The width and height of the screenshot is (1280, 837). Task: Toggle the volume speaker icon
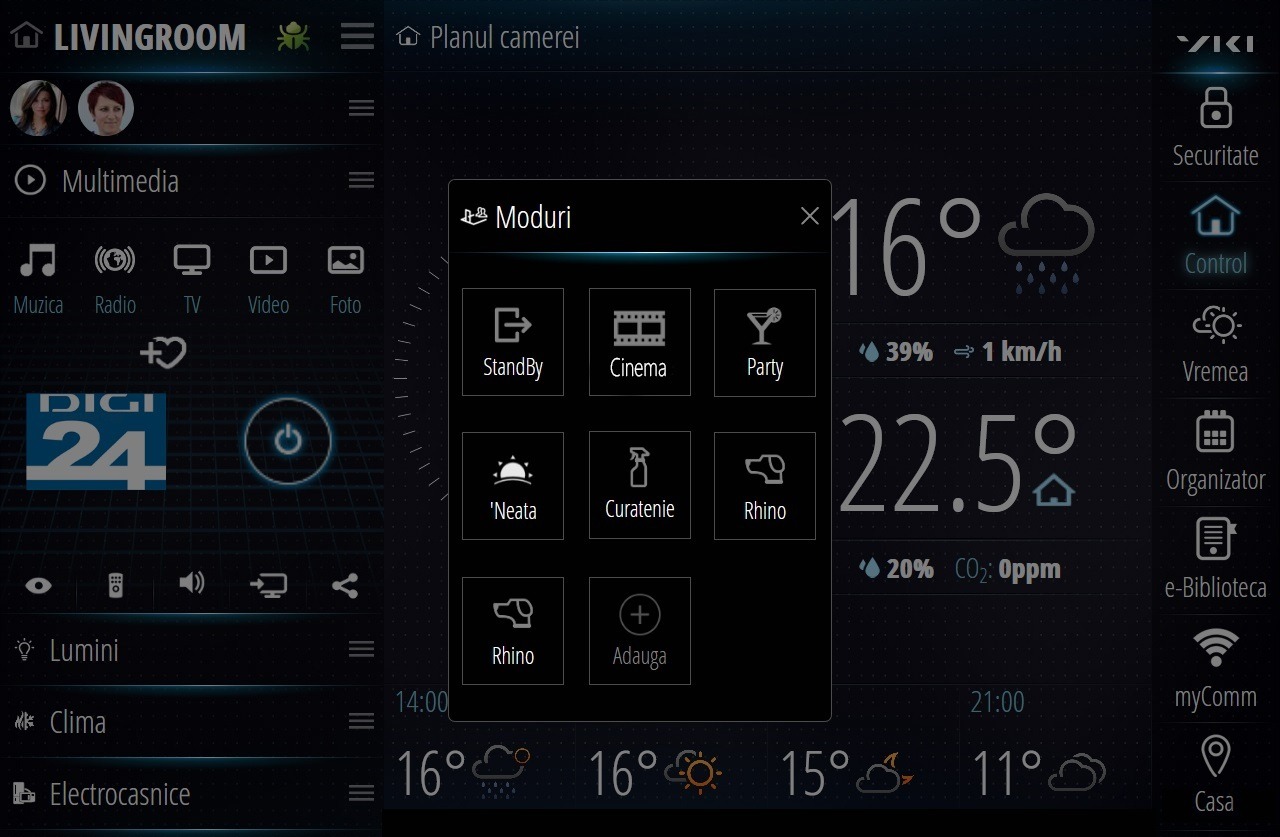pyautogui.click(x=191, y=583)
